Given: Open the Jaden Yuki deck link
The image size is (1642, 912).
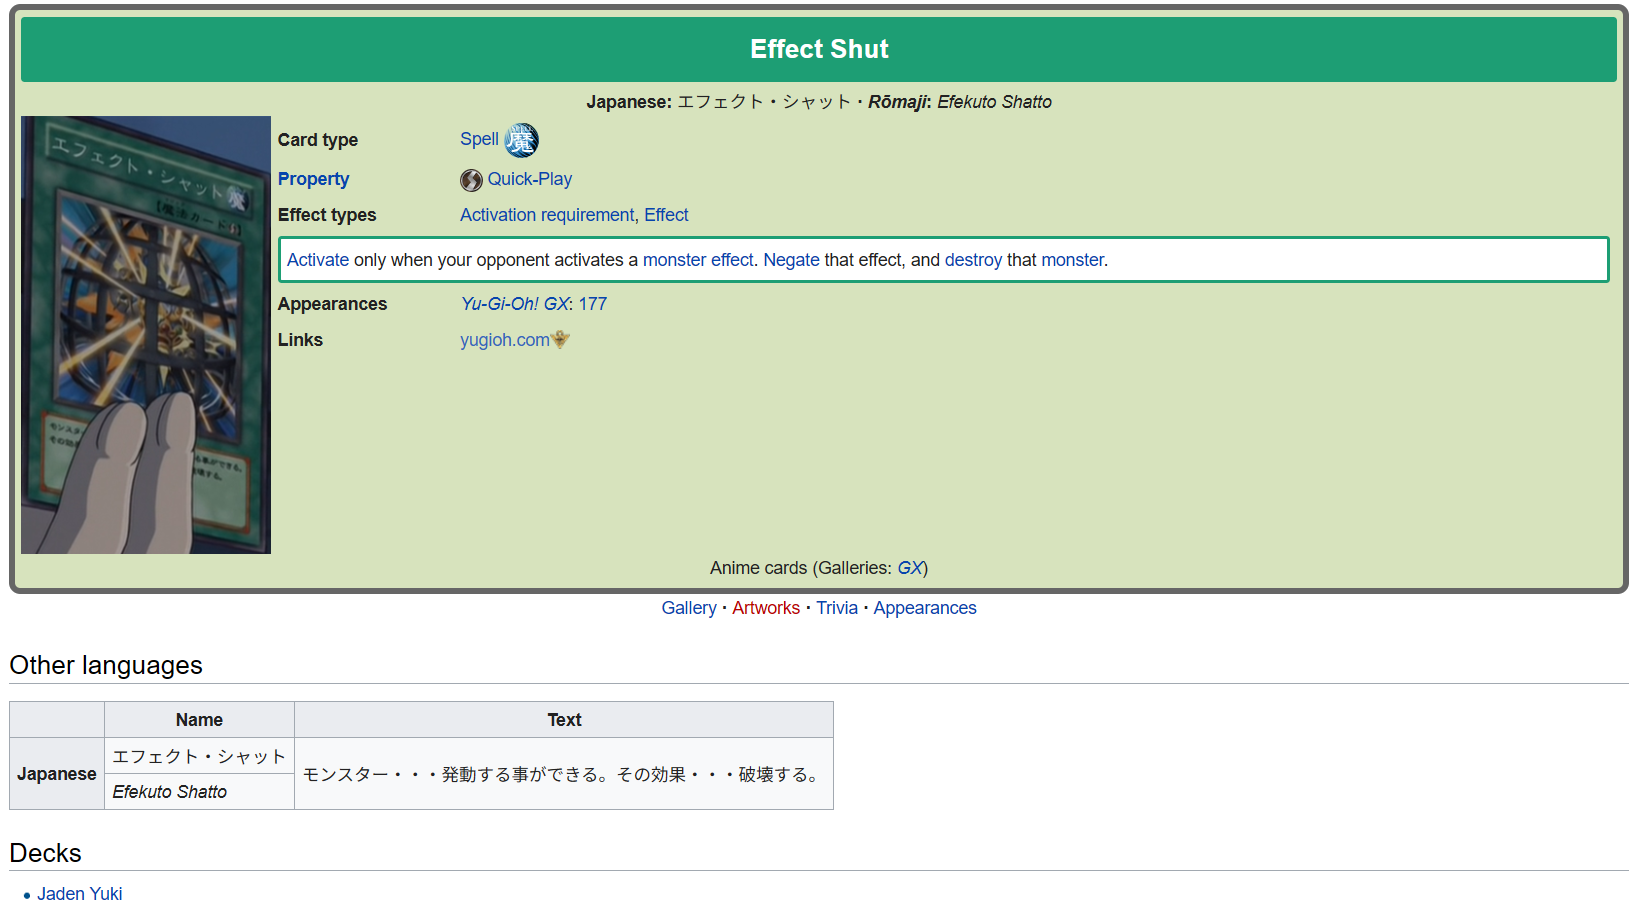Looking at the screenshot, I should point(80,894).
